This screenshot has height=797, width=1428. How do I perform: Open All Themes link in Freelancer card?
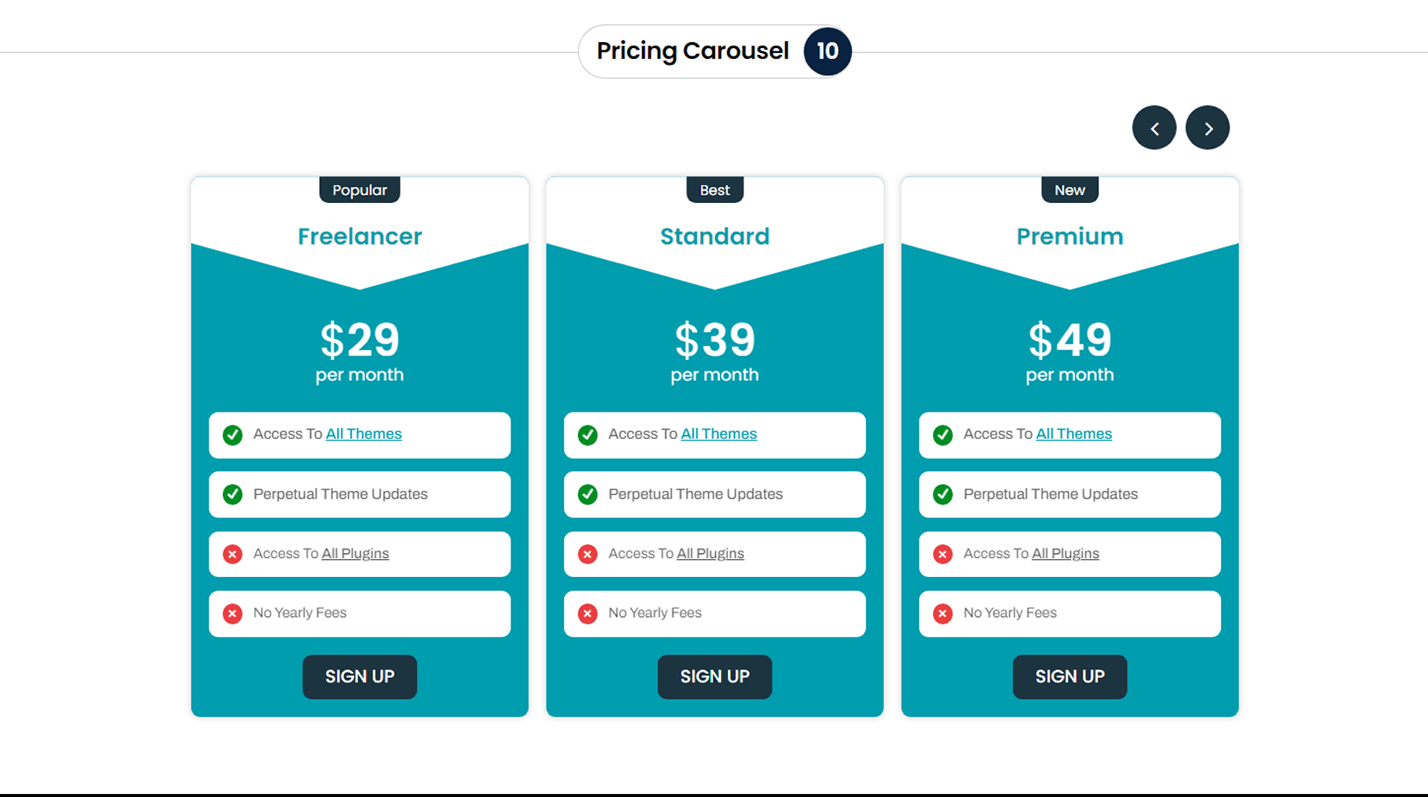click(x=364, y=434)
